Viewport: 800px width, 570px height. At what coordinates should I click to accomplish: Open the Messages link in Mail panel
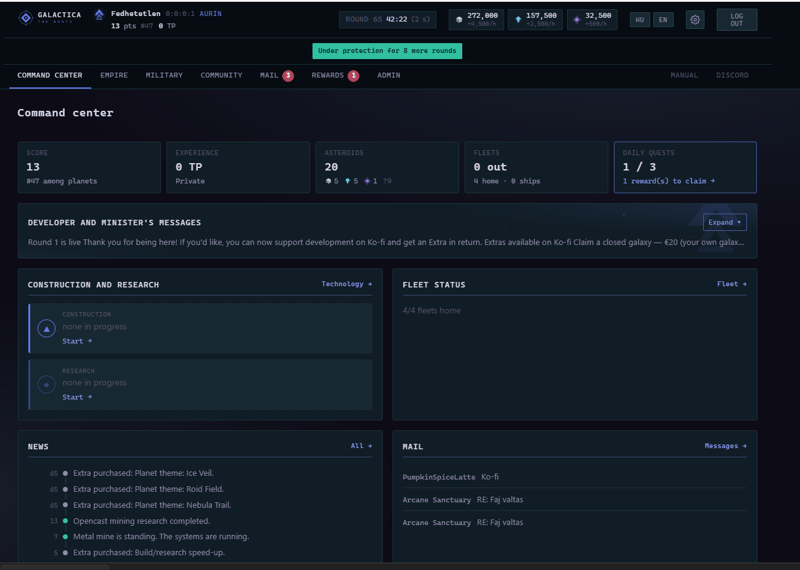[x=726, y=445]
